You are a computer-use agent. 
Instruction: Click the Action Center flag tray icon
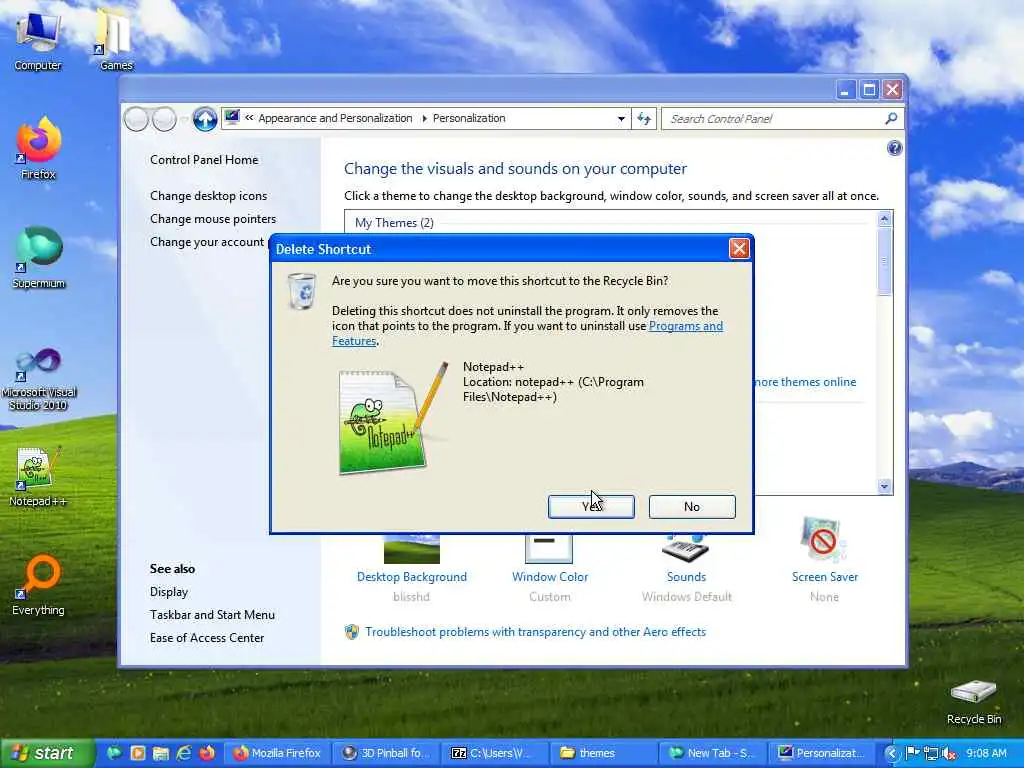tap(912, 754)
